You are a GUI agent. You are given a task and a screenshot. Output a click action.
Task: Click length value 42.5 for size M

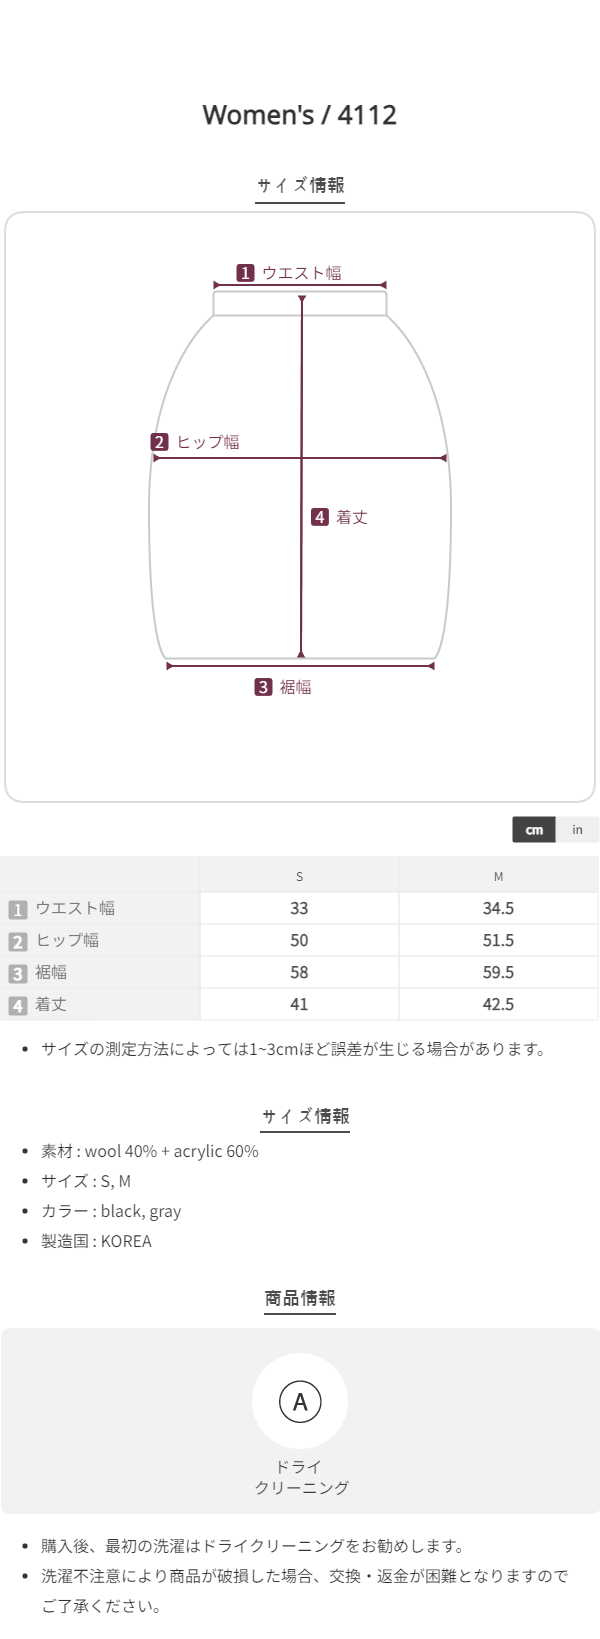(x=498, y=1004)
